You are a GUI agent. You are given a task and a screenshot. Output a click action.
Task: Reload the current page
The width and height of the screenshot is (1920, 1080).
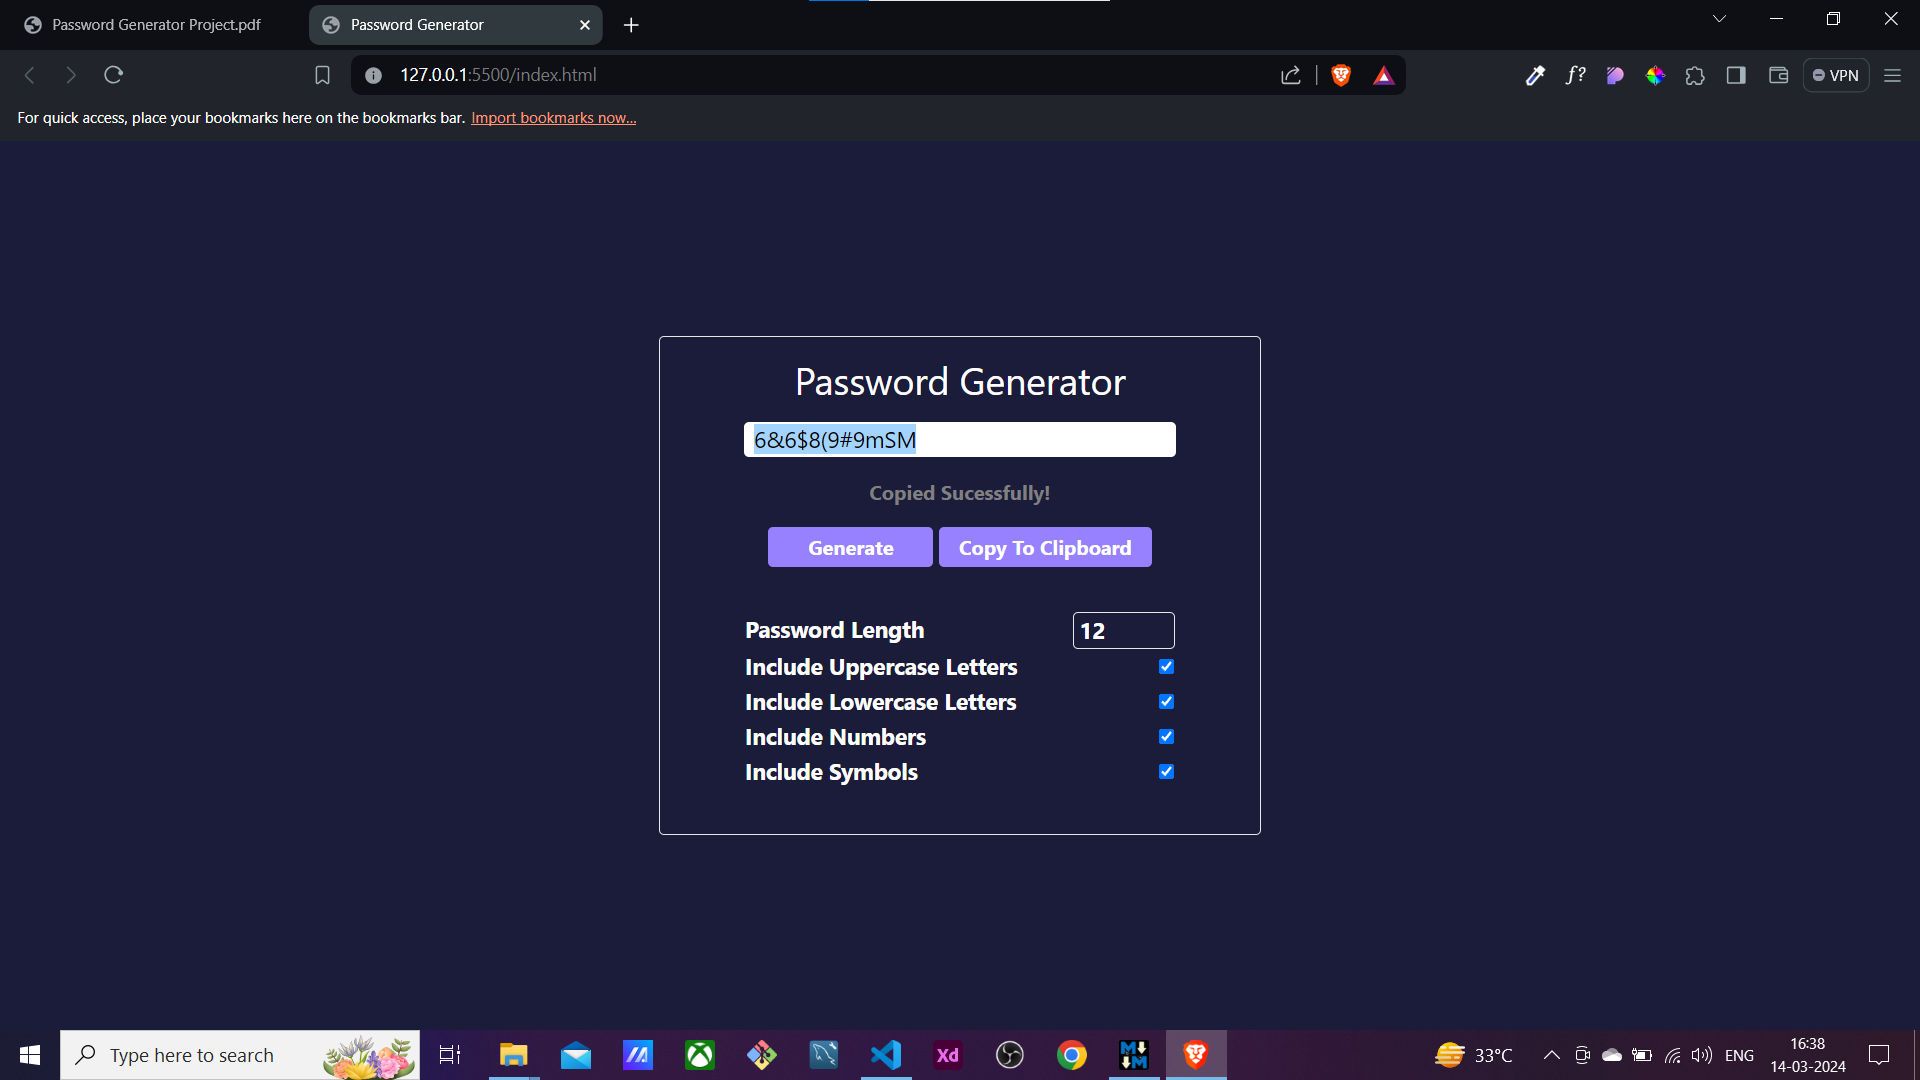coord(113,75)
